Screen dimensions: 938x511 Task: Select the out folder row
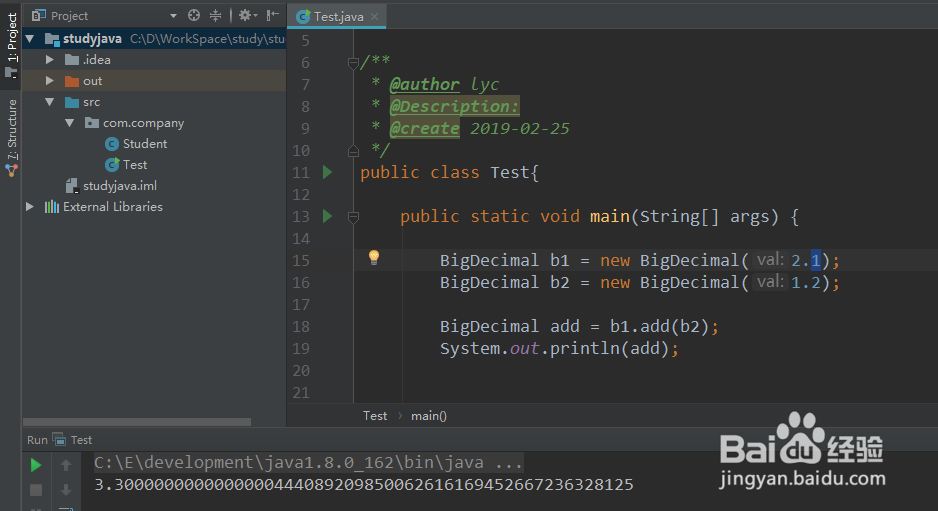click(x=154, y=81)
